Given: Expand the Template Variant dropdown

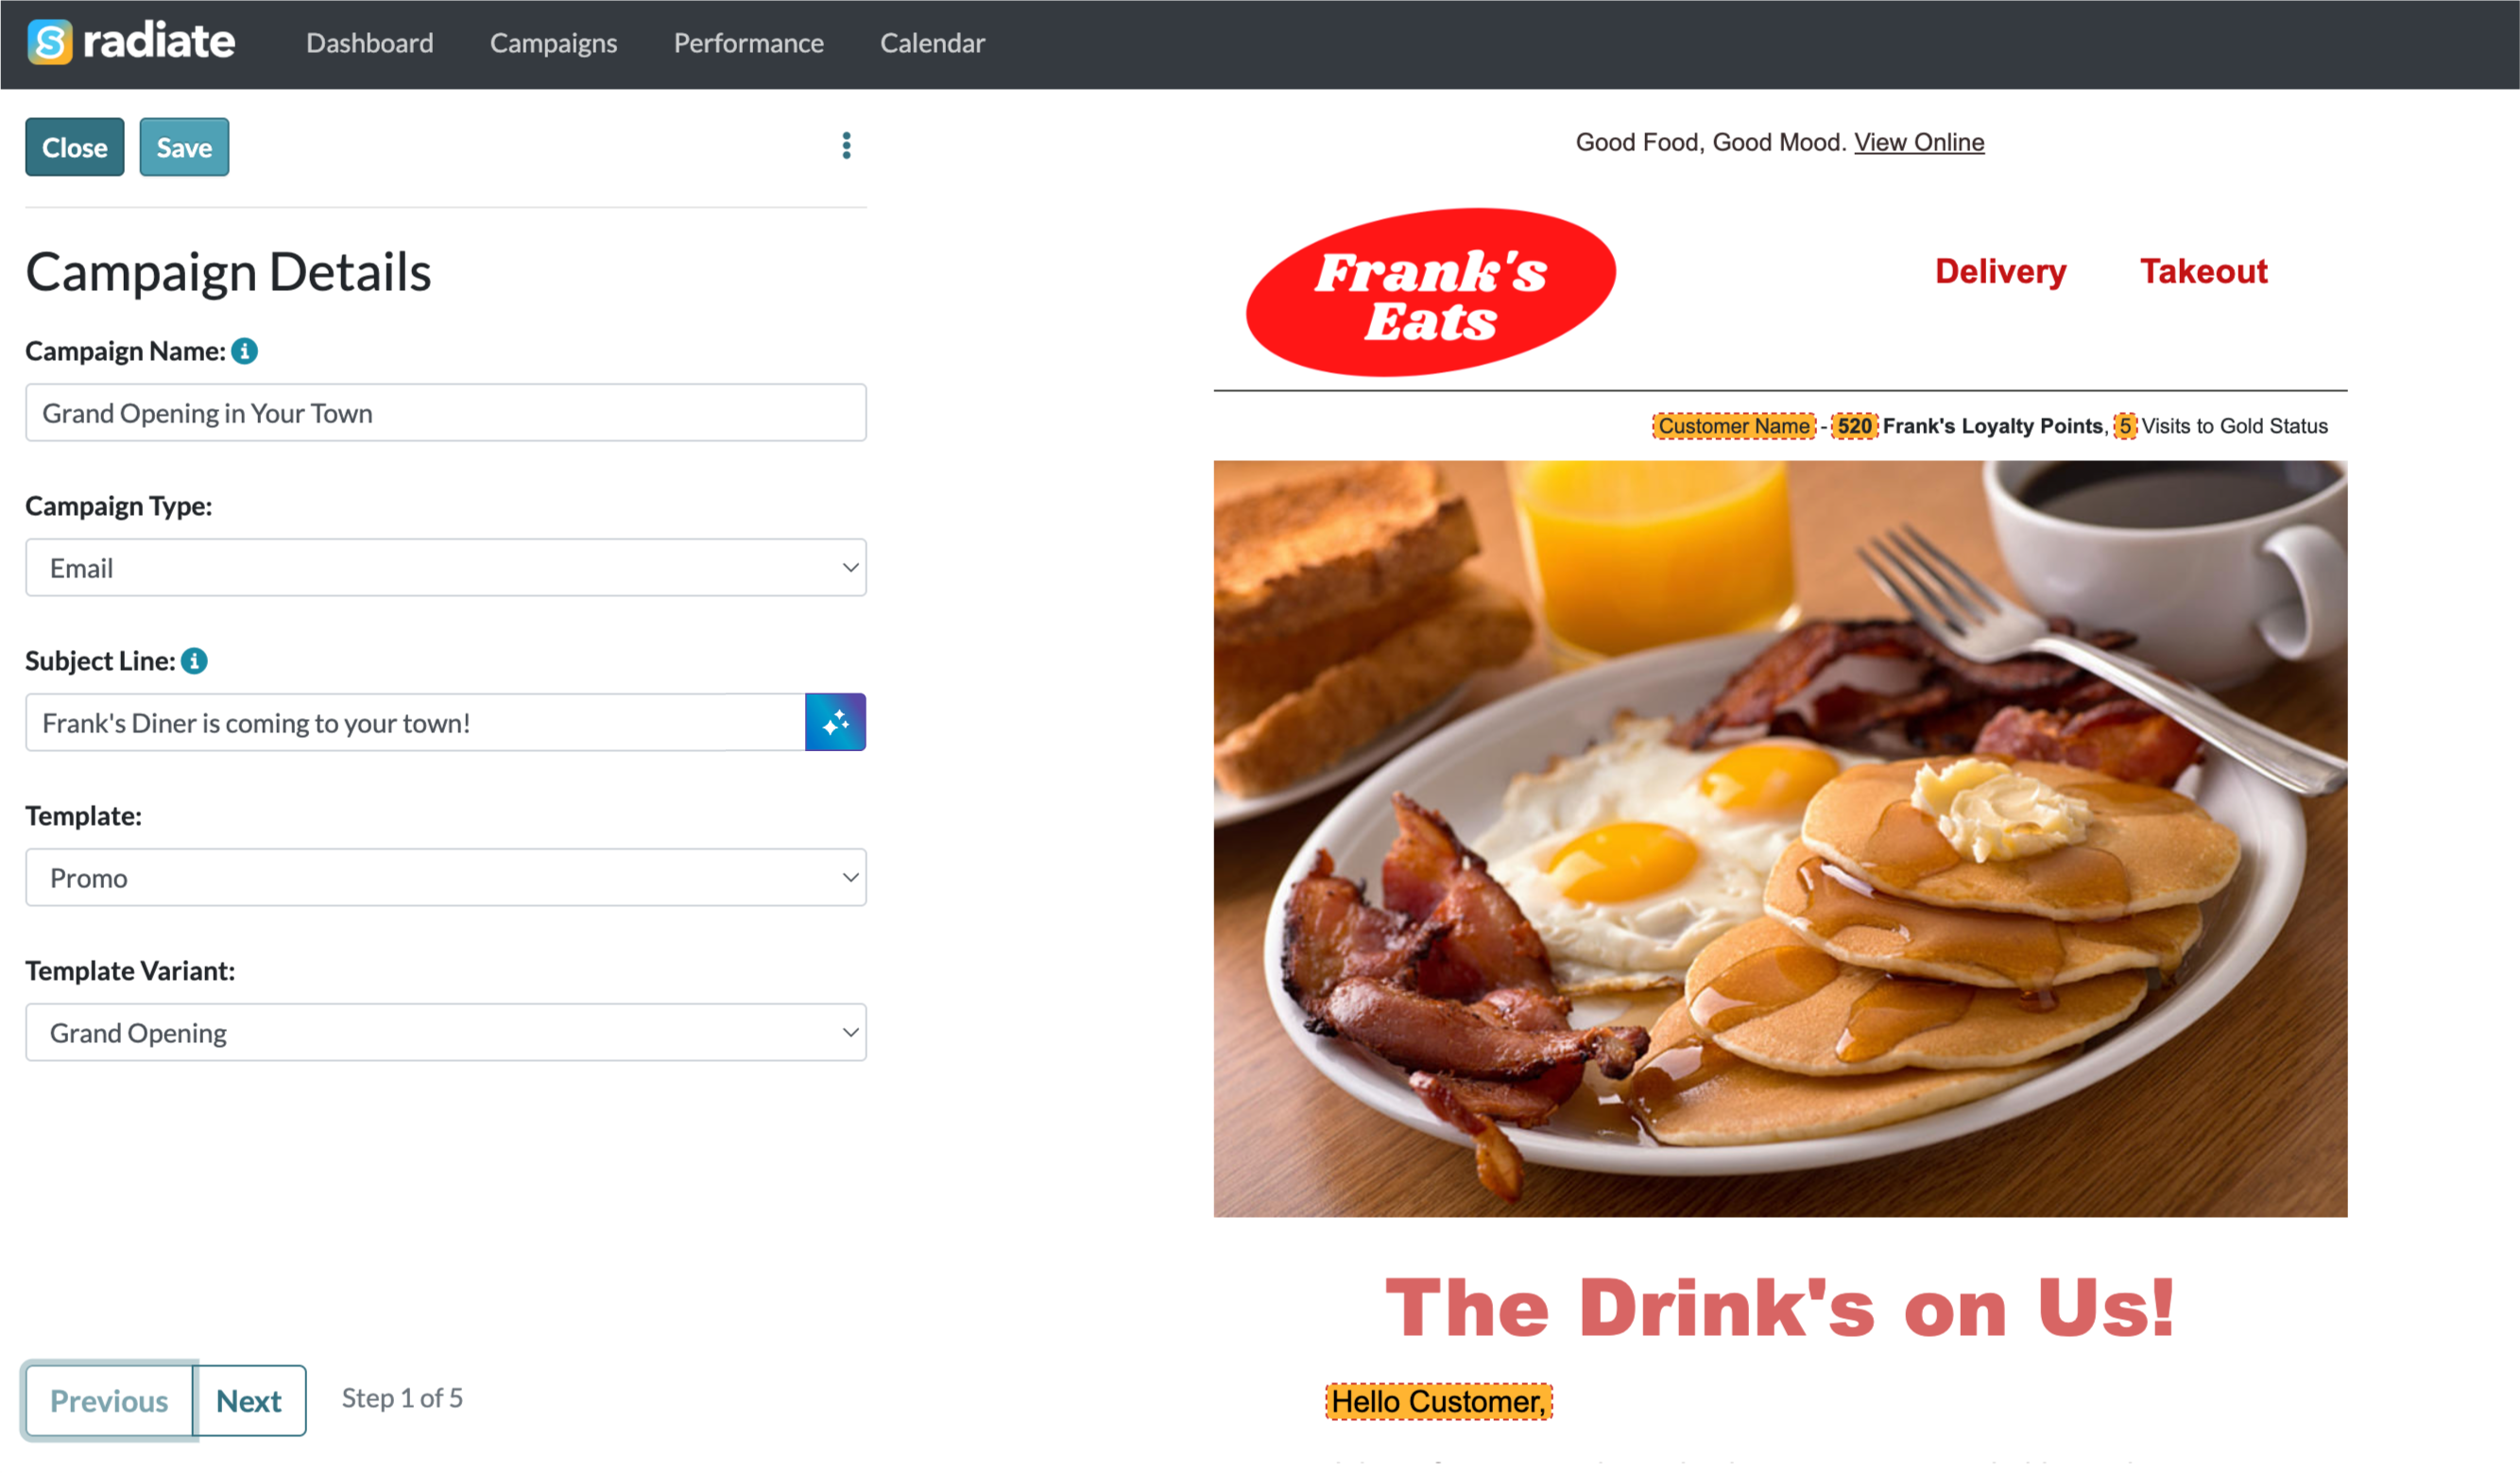Looking at the screenshot, I should (x=446, y=1033).
